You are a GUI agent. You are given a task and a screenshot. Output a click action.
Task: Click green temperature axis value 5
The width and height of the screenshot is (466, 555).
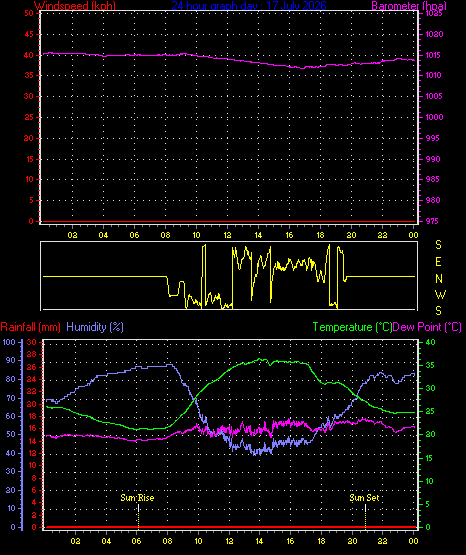tap(428, 504)
